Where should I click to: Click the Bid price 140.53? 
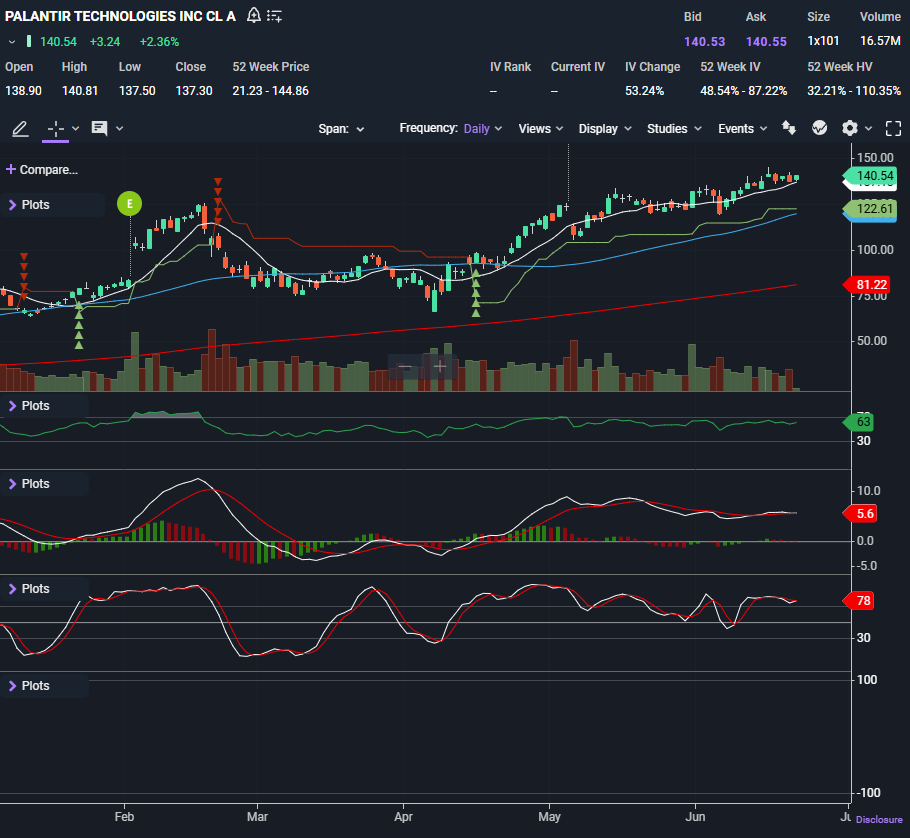705,42
